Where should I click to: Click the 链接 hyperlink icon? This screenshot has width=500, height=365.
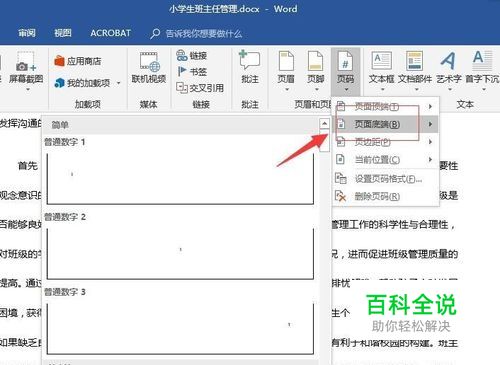tap(181, 55)
